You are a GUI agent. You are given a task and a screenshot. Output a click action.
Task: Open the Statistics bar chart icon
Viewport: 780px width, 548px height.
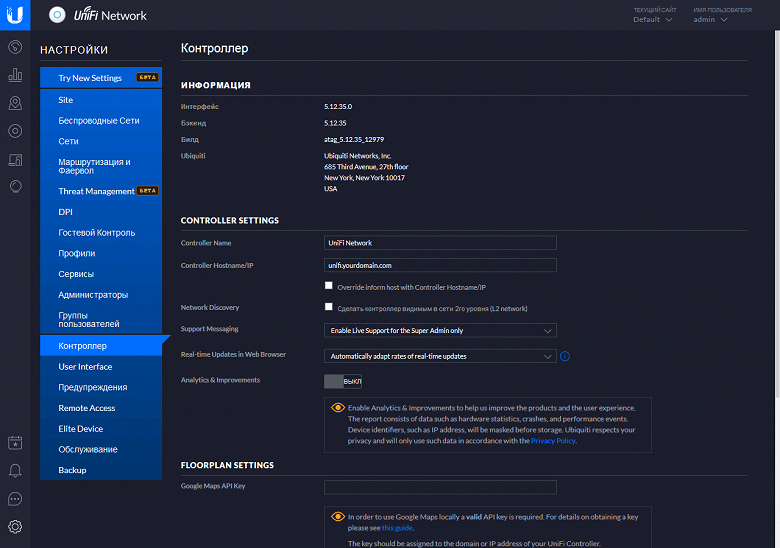15,75
